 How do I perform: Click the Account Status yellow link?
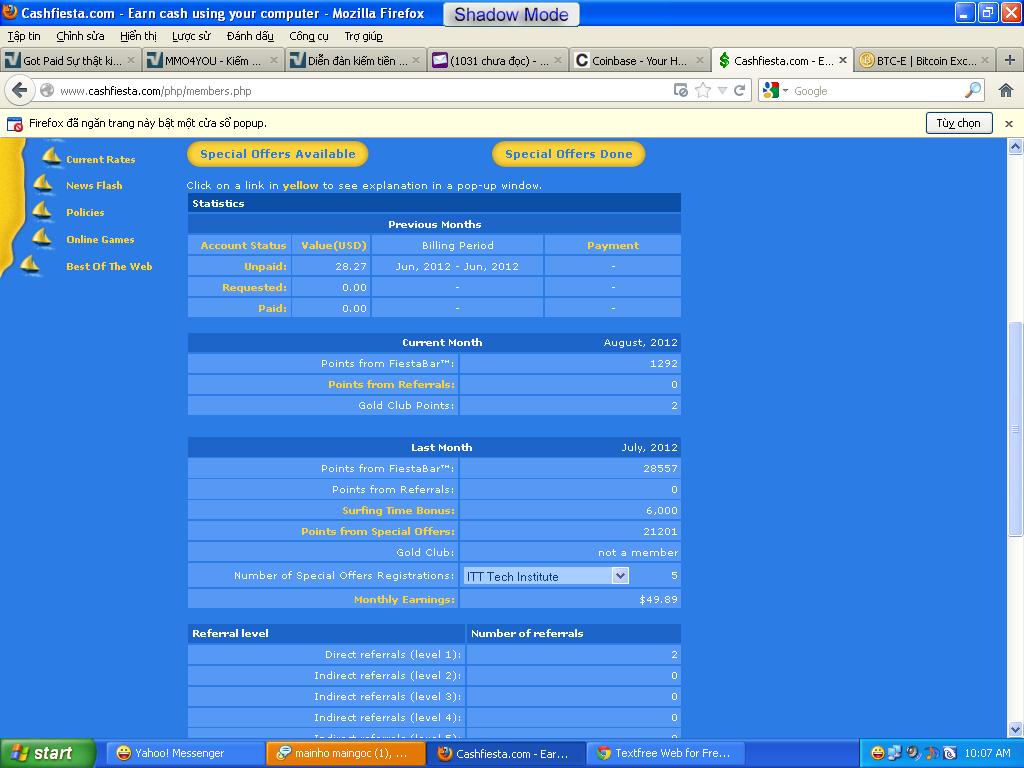pyautogui.click(x=243, y=246)
